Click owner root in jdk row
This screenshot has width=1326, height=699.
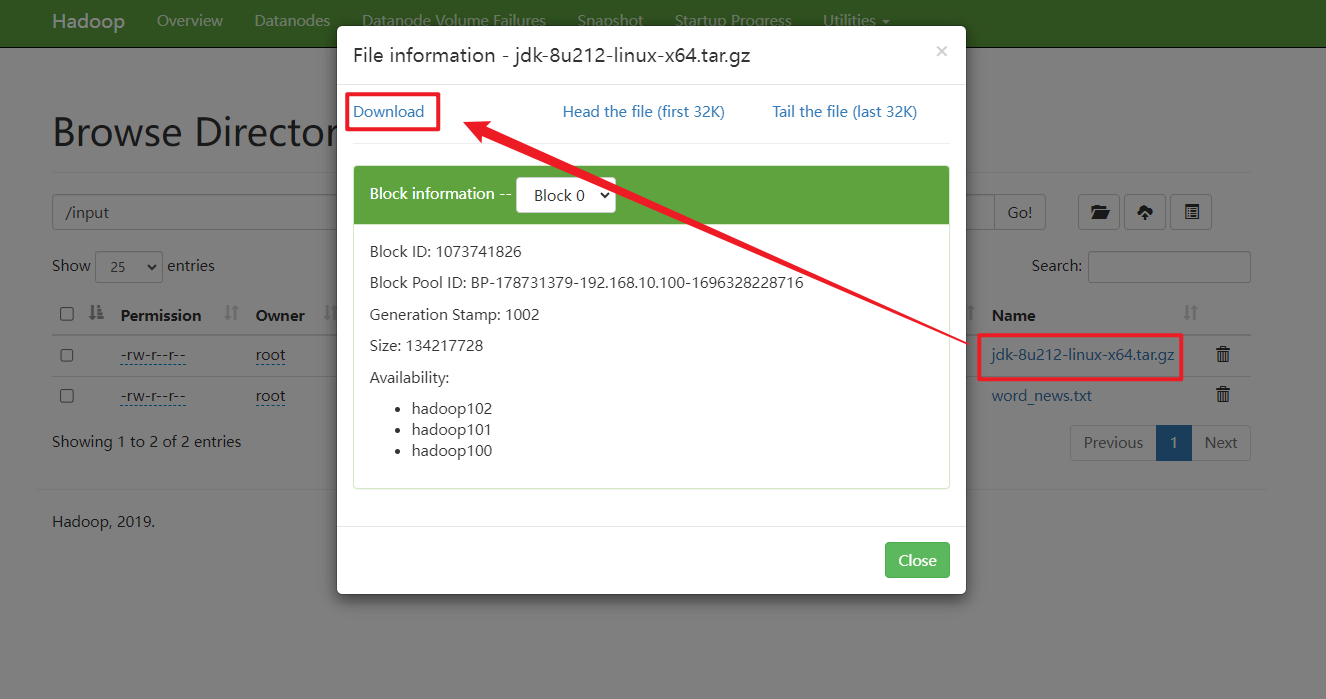tap(270, 355)
